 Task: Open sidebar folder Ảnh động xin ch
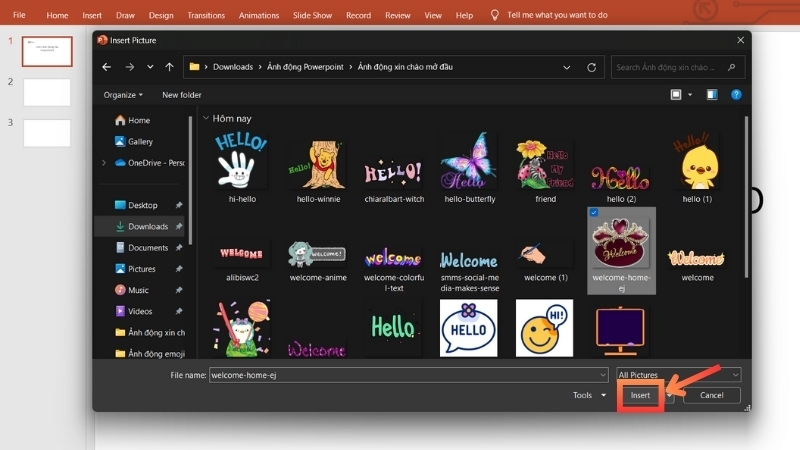click(x=150, y=333)
